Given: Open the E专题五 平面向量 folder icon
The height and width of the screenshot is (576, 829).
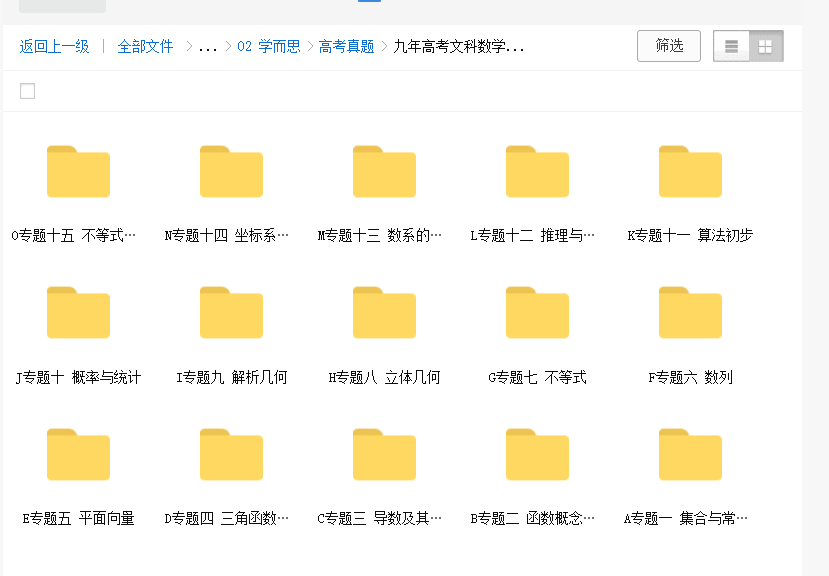Looking at the screenshot, I should 78,454.
